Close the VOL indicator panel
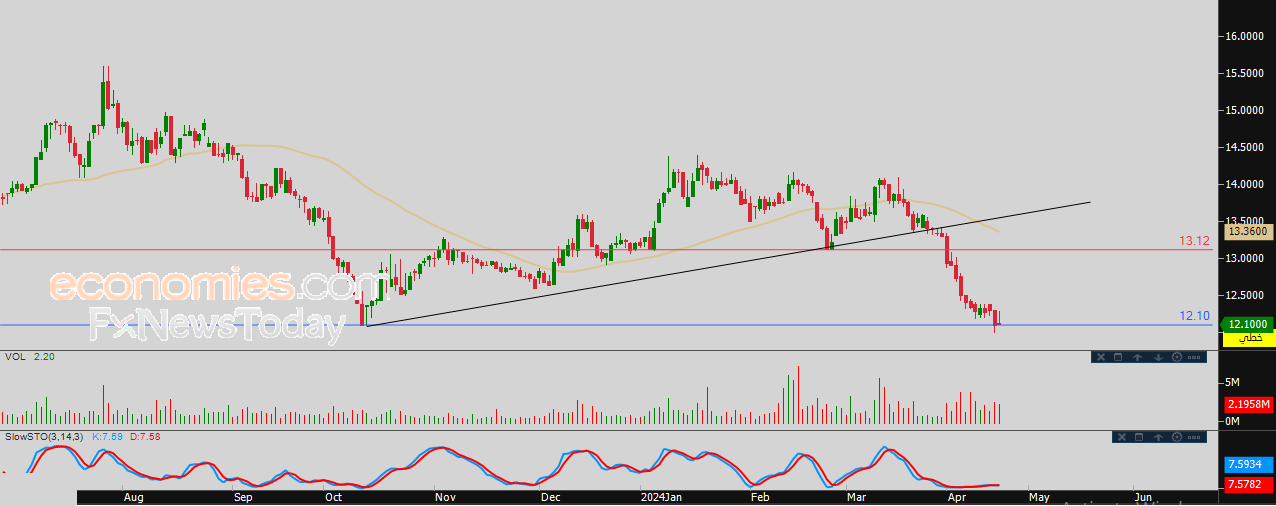The image size is (1276, 506). (x=1101, y=357)
